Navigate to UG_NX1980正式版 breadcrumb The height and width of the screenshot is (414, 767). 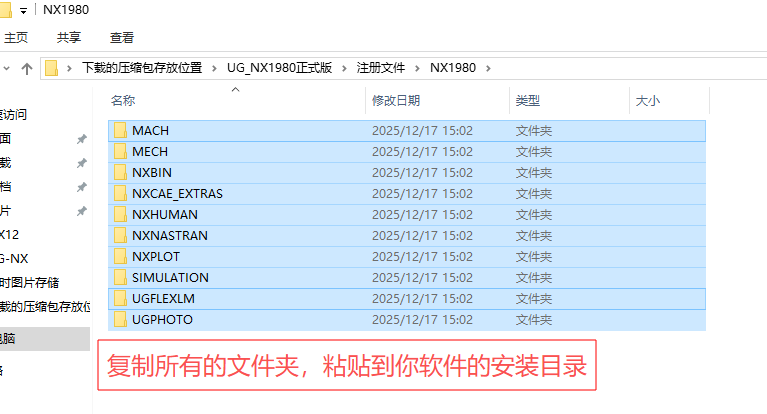click(x=279, y=68)
